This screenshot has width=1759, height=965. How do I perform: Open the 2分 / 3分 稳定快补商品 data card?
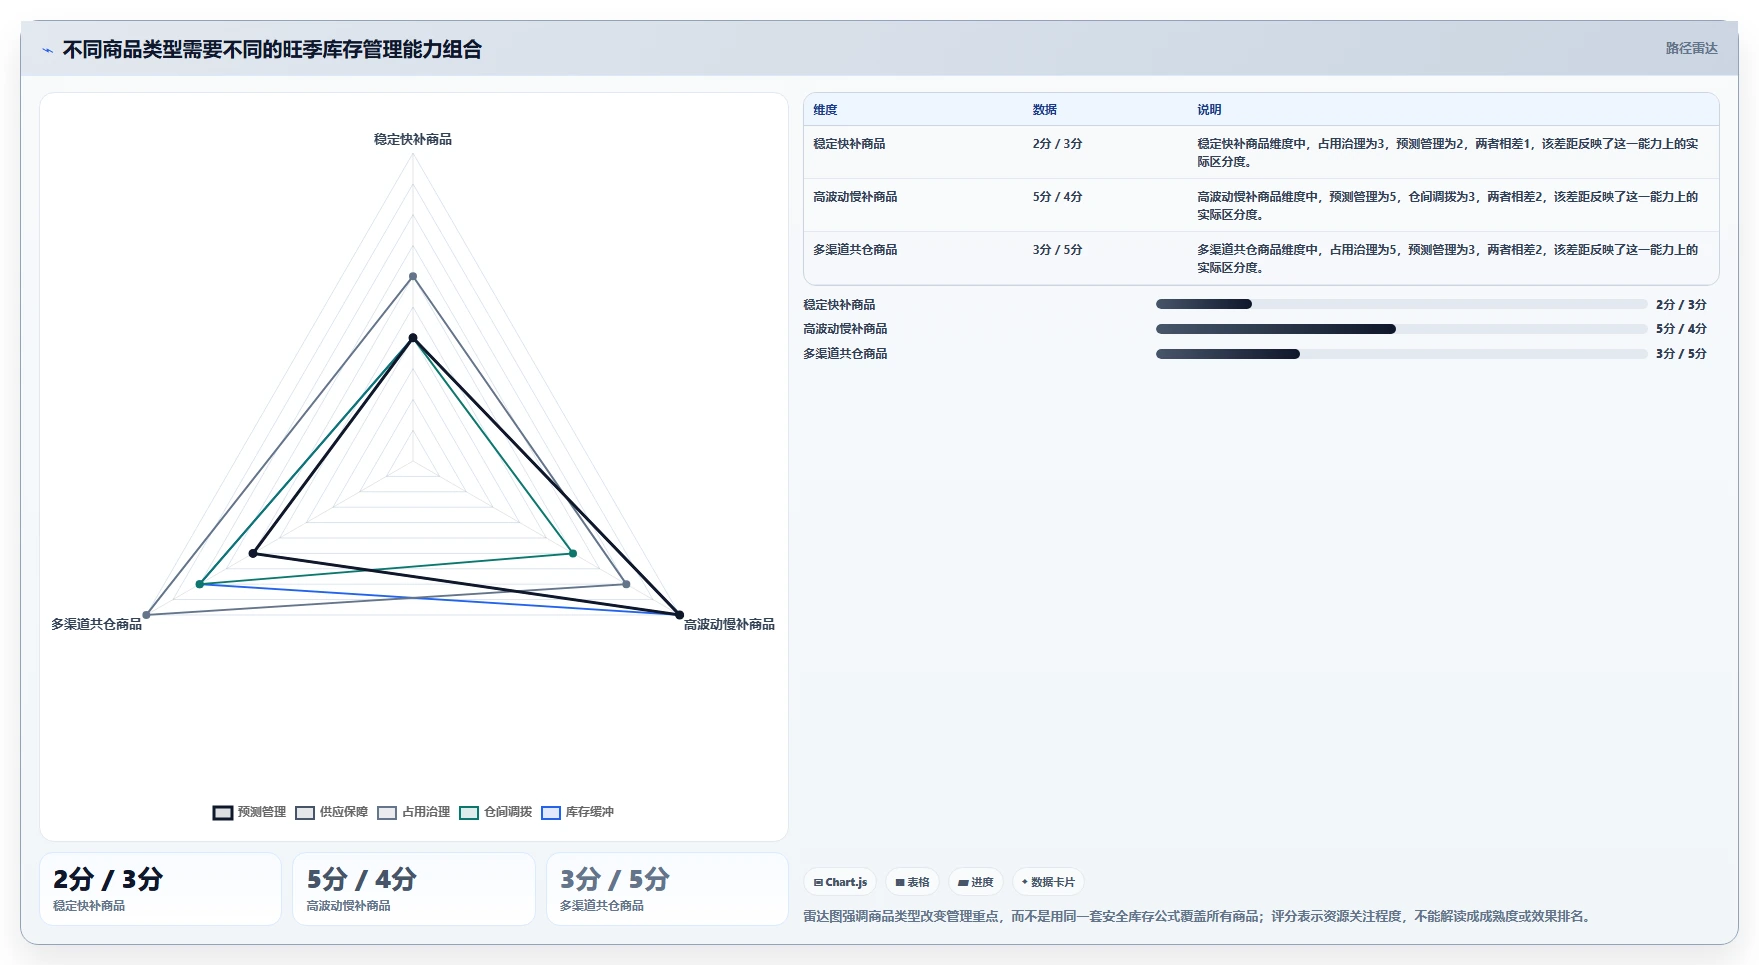point(160,889)
